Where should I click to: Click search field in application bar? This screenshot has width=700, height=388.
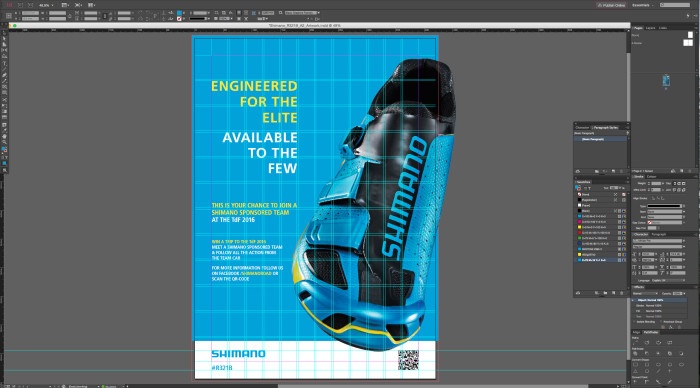[x=675, y=5]
